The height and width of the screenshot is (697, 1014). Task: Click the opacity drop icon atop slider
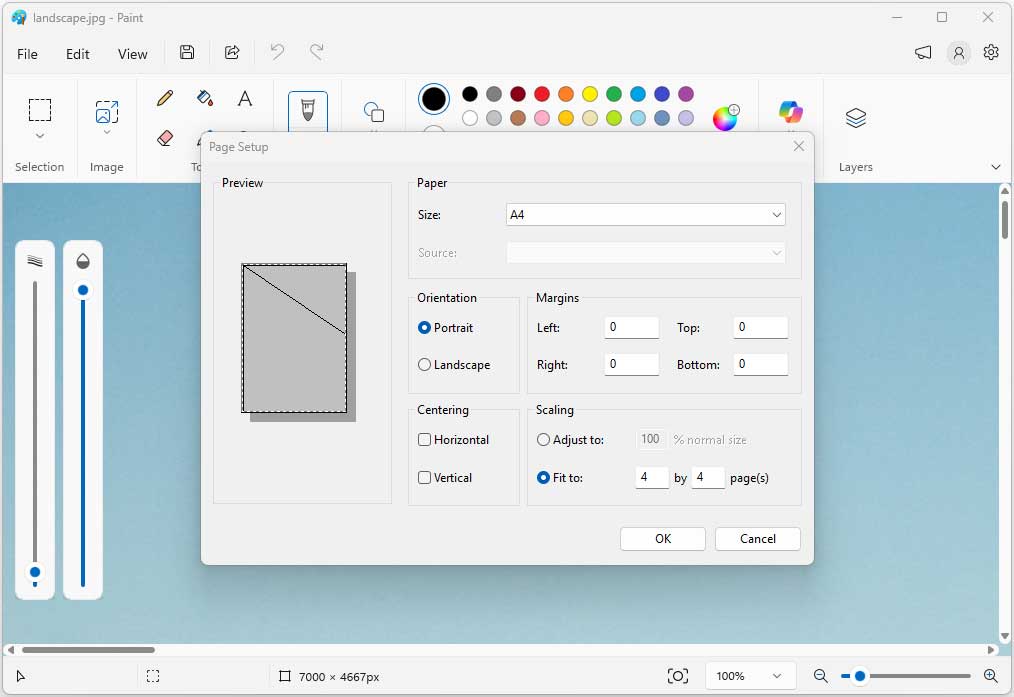(x=83, y=261)
